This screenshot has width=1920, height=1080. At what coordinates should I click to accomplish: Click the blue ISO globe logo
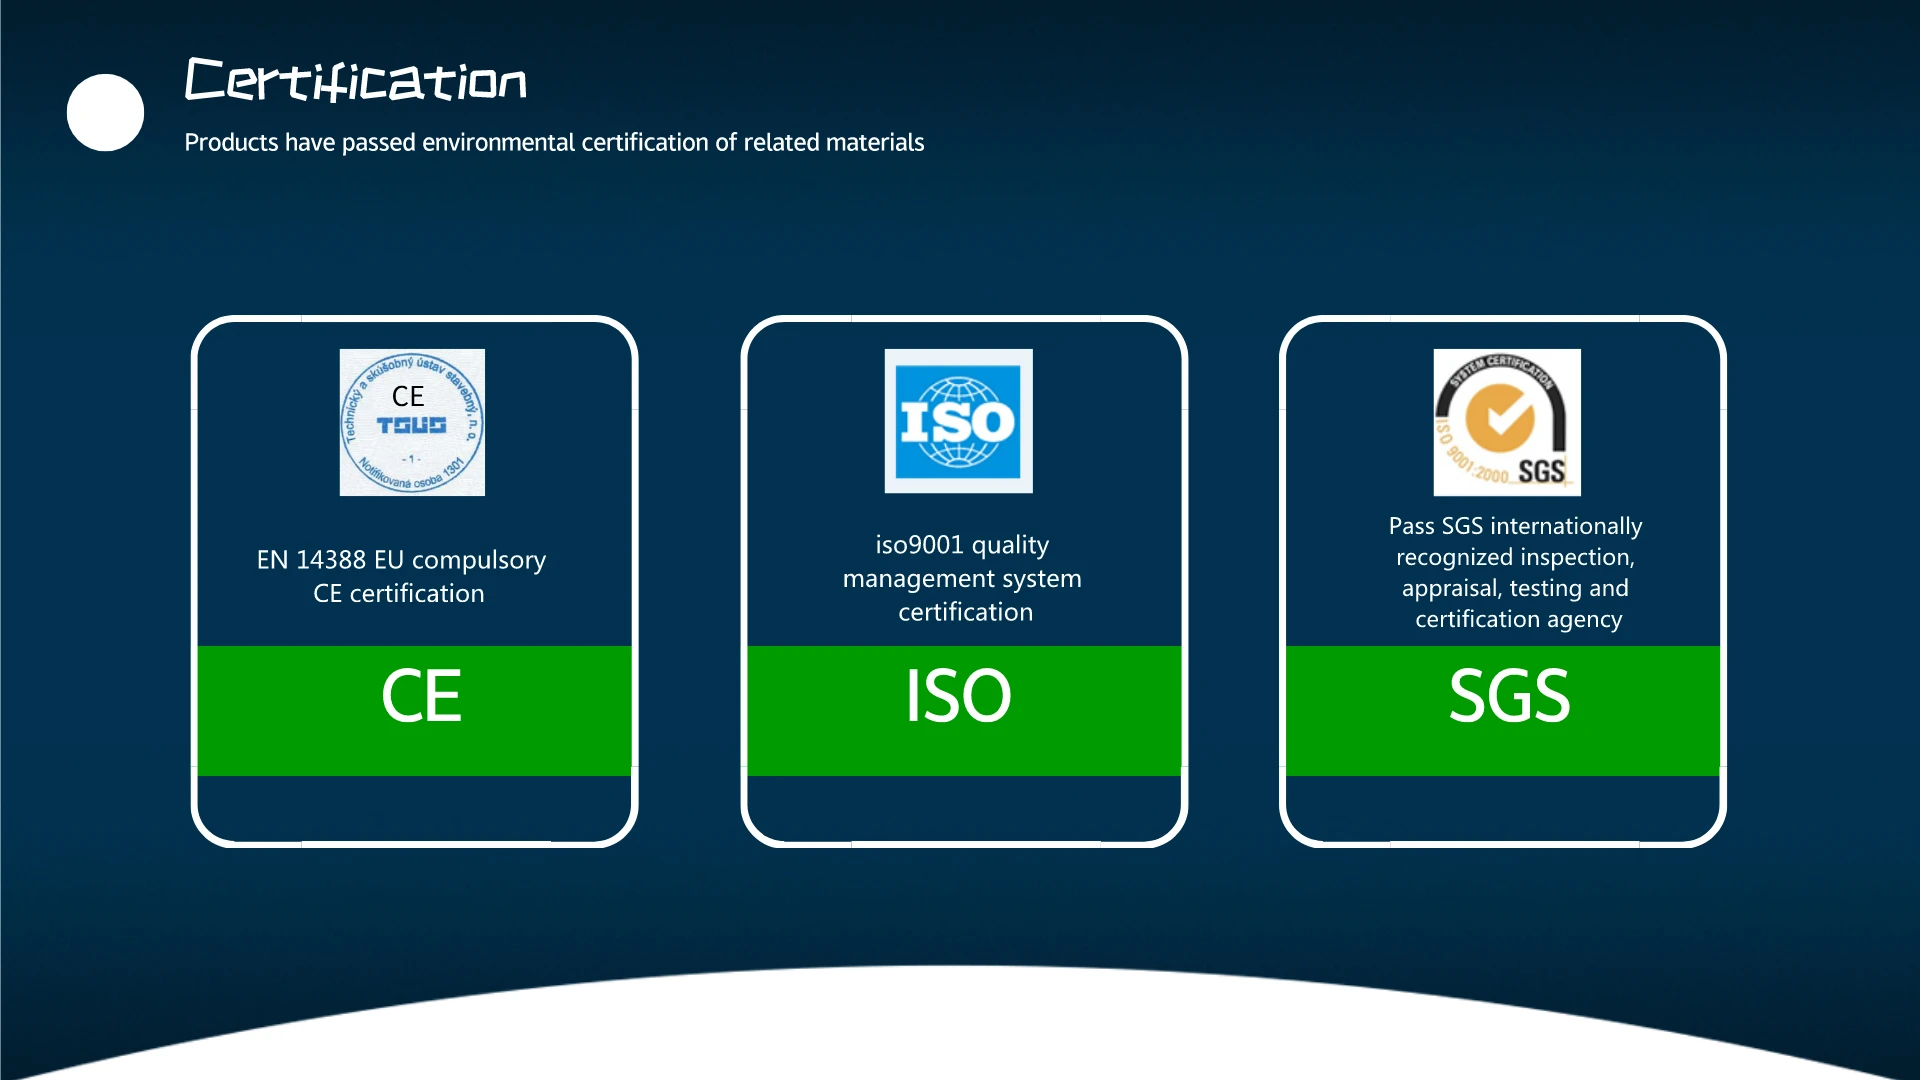(958, 421)
